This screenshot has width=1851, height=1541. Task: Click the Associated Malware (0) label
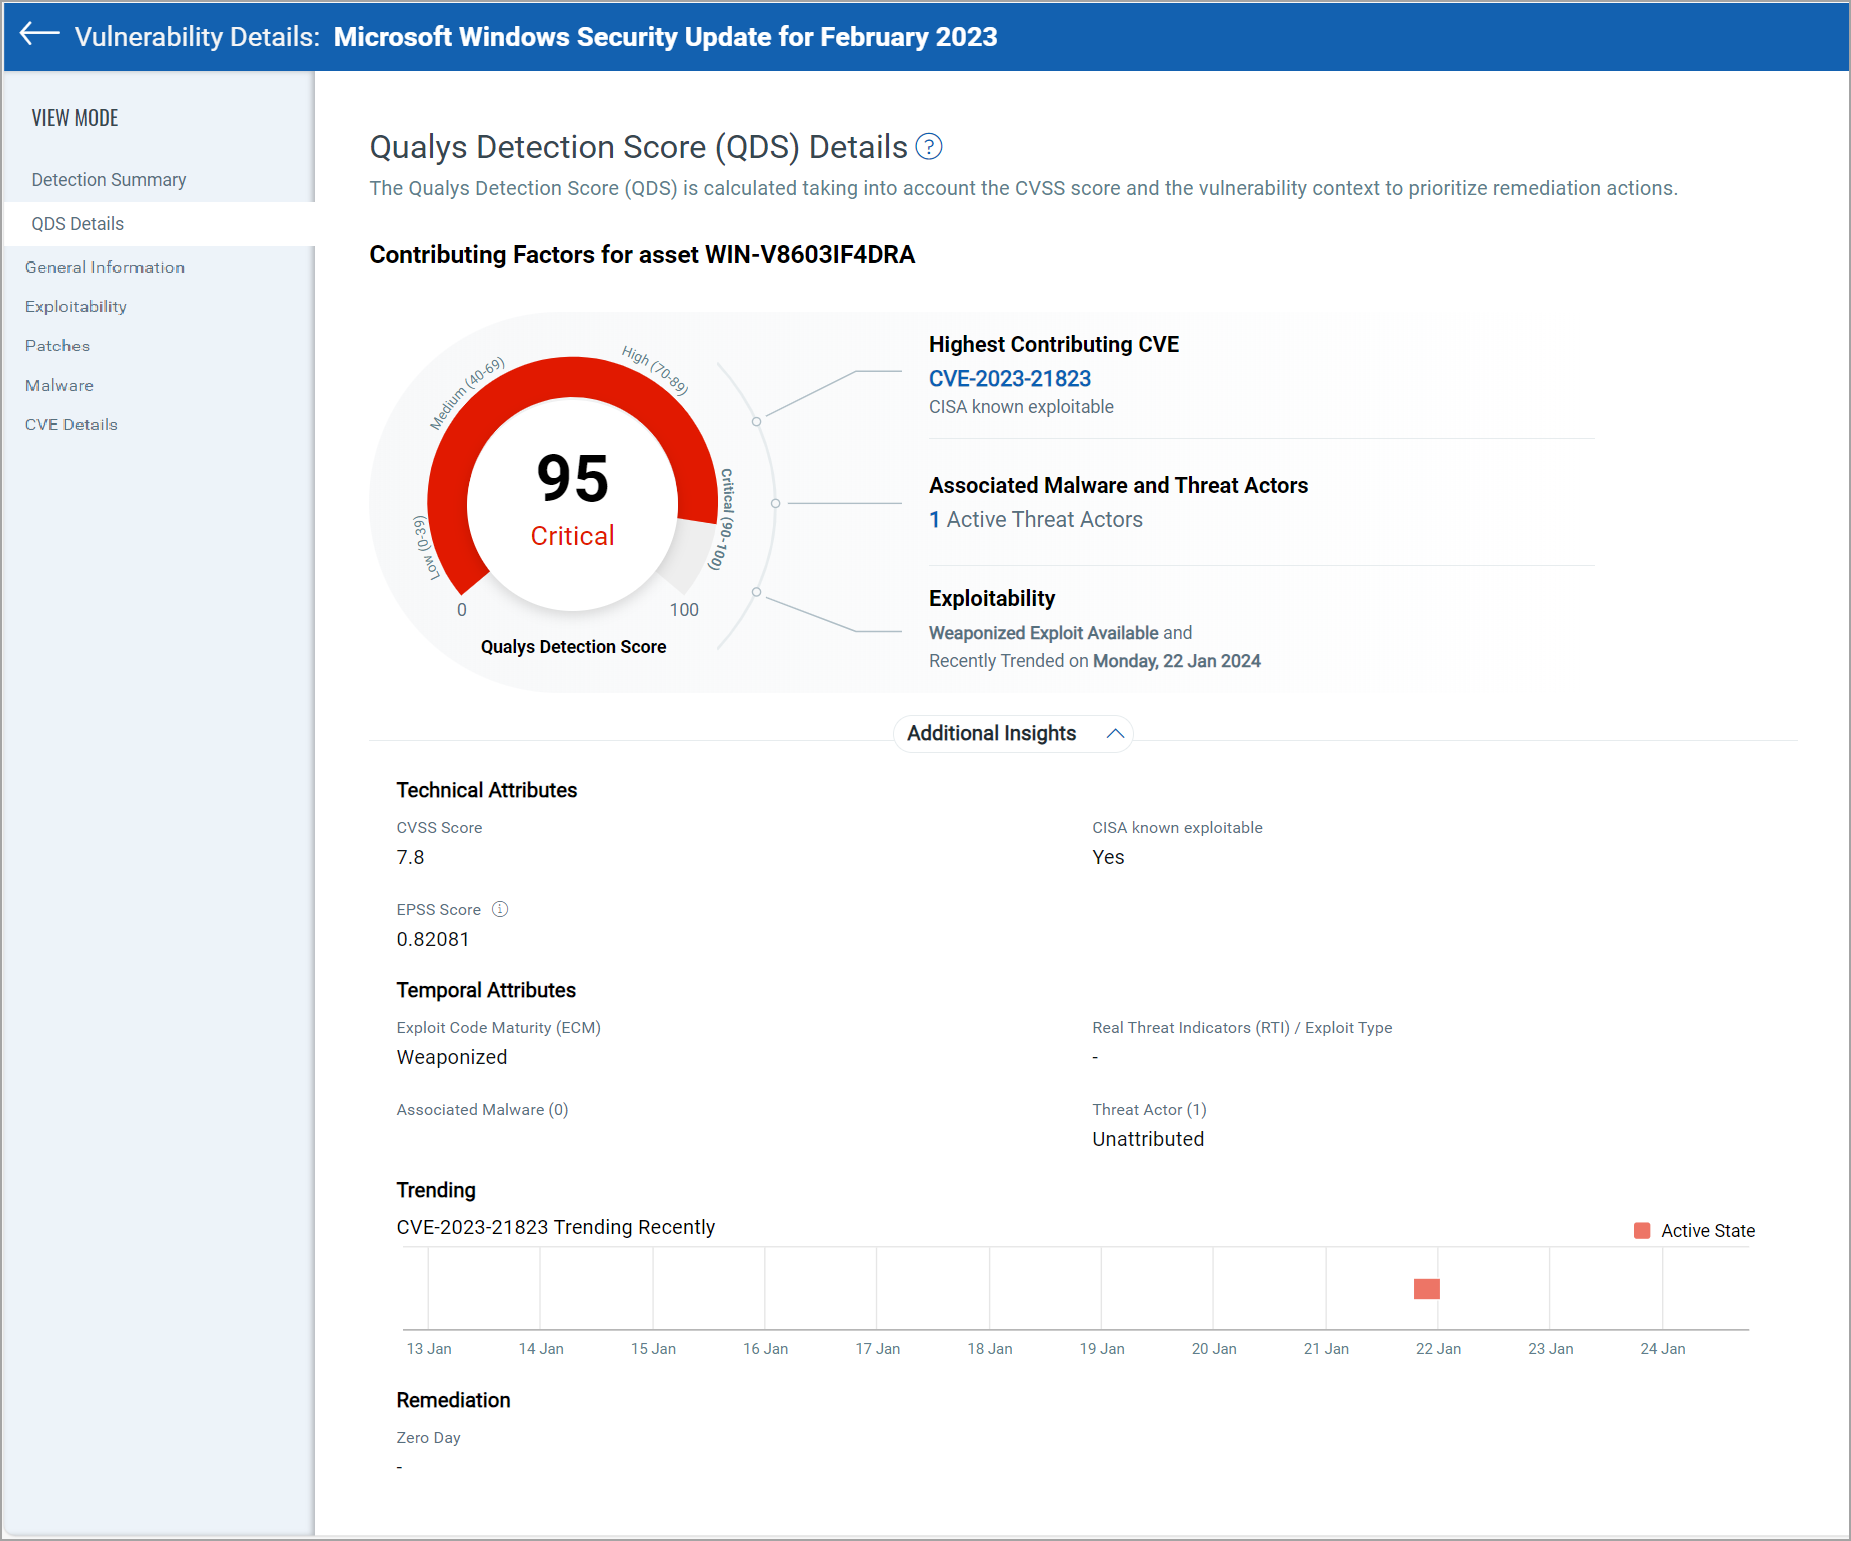tap(482, 1109)
